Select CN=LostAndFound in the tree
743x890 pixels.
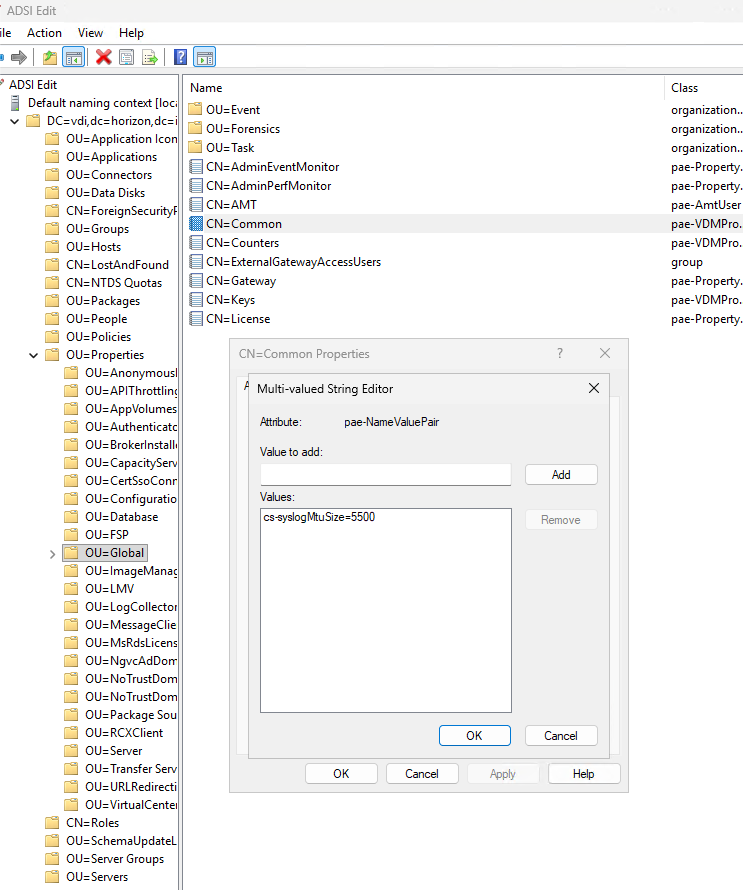(x=117, y=265)
